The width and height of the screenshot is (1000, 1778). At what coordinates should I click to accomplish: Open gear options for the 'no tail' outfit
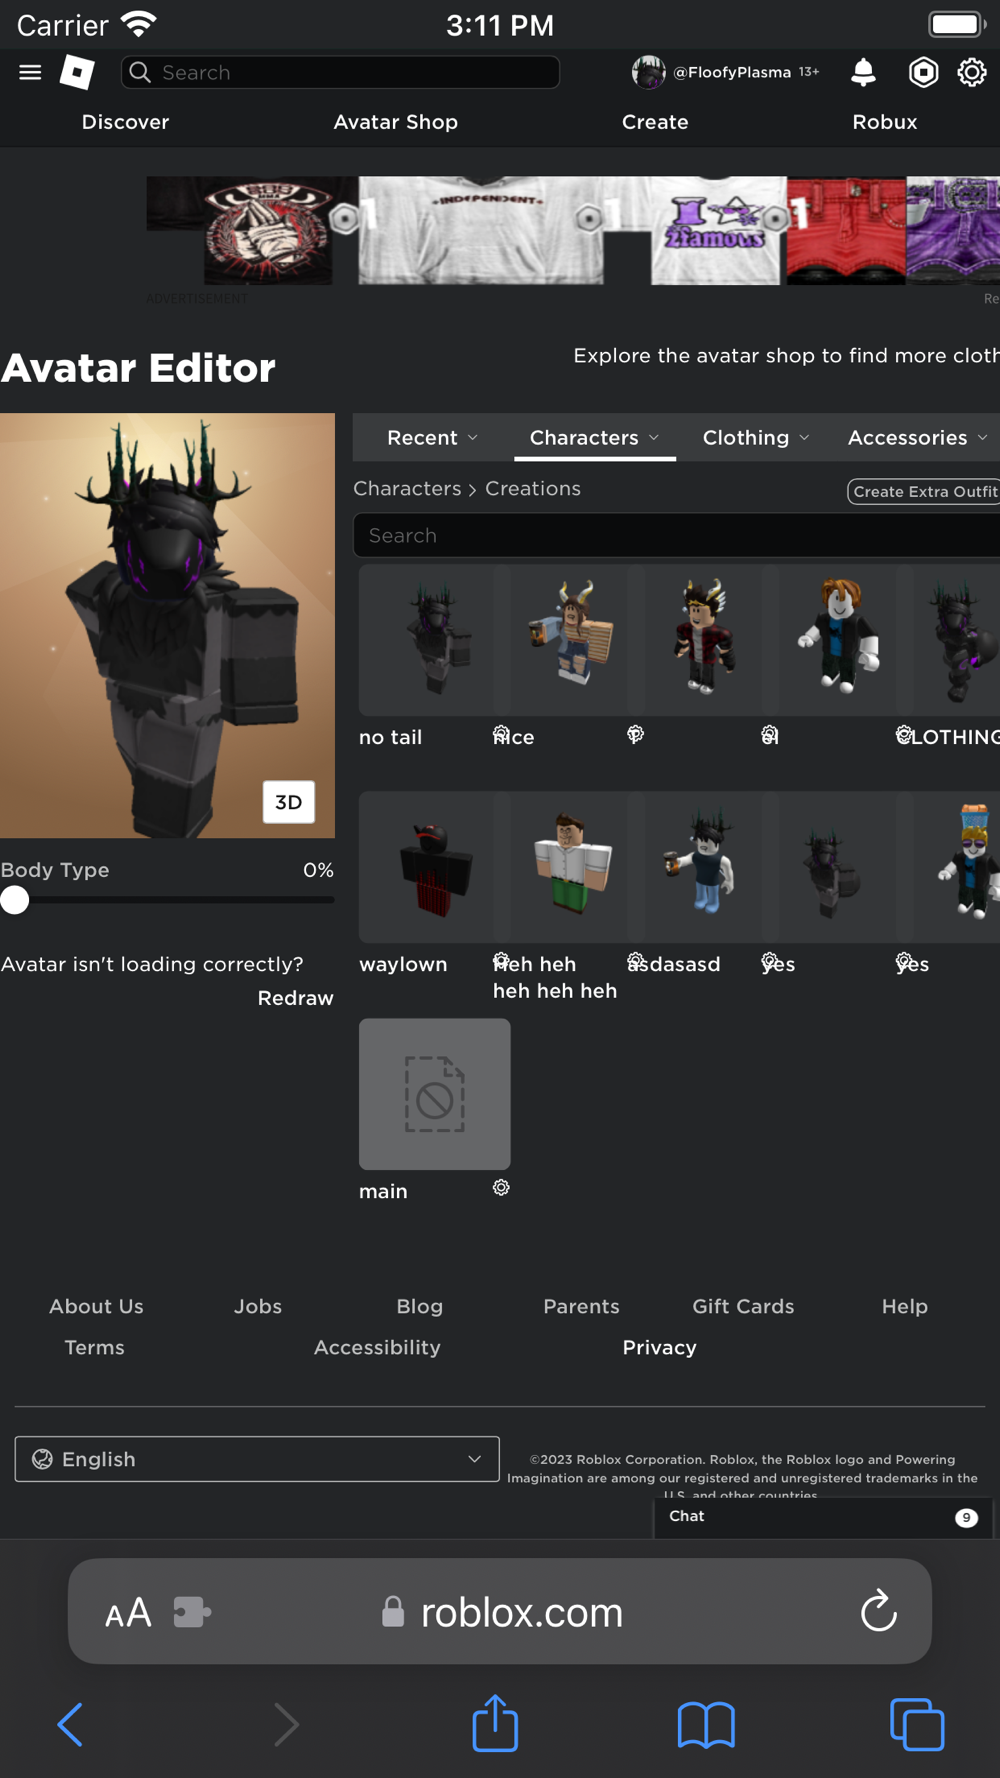pyautogui.click(x=501, y=735)
